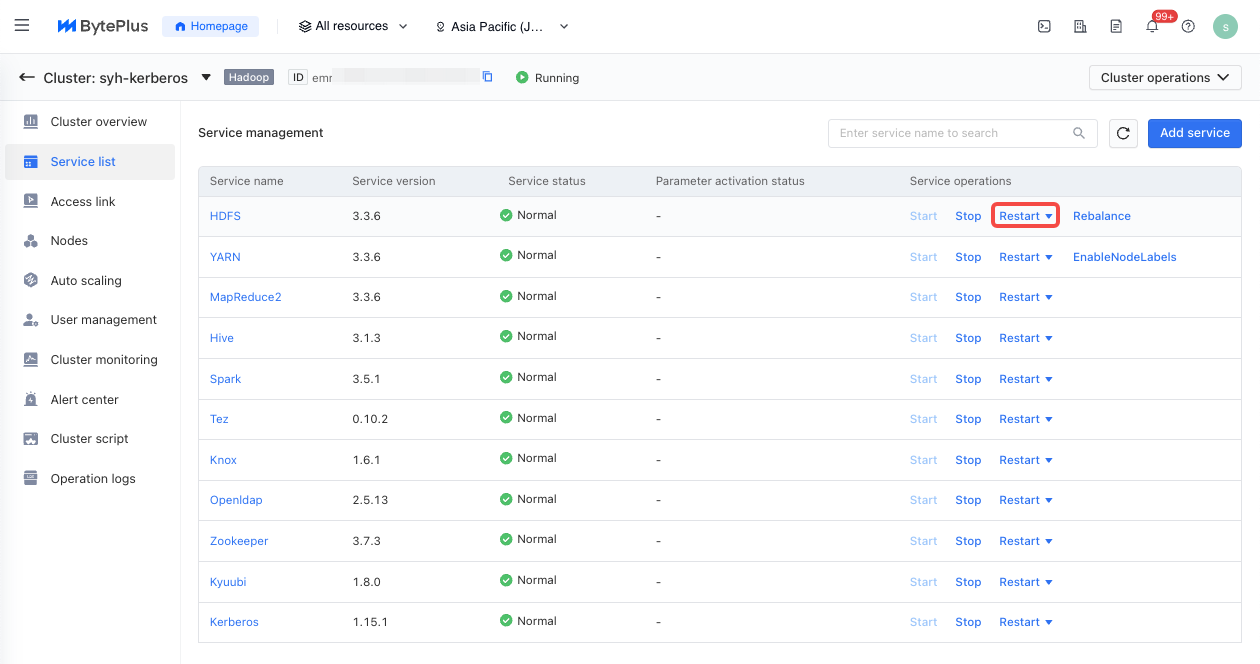Copy the cluster ID

point(488,77)
